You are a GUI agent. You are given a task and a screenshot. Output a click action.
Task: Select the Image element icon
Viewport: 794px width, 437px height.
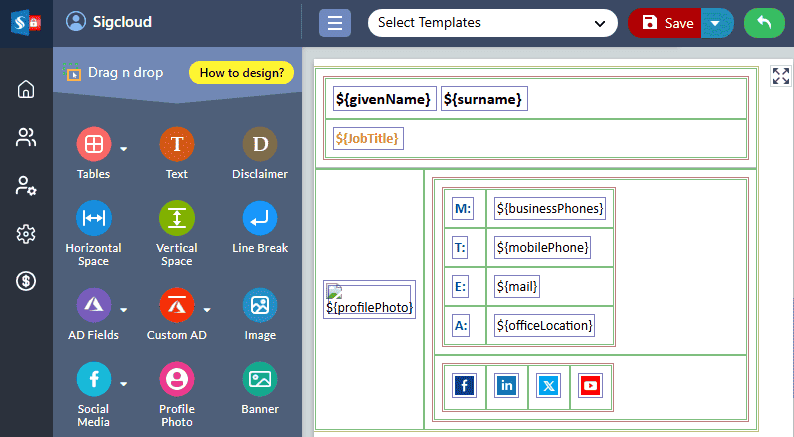click(x=260, y=305)
